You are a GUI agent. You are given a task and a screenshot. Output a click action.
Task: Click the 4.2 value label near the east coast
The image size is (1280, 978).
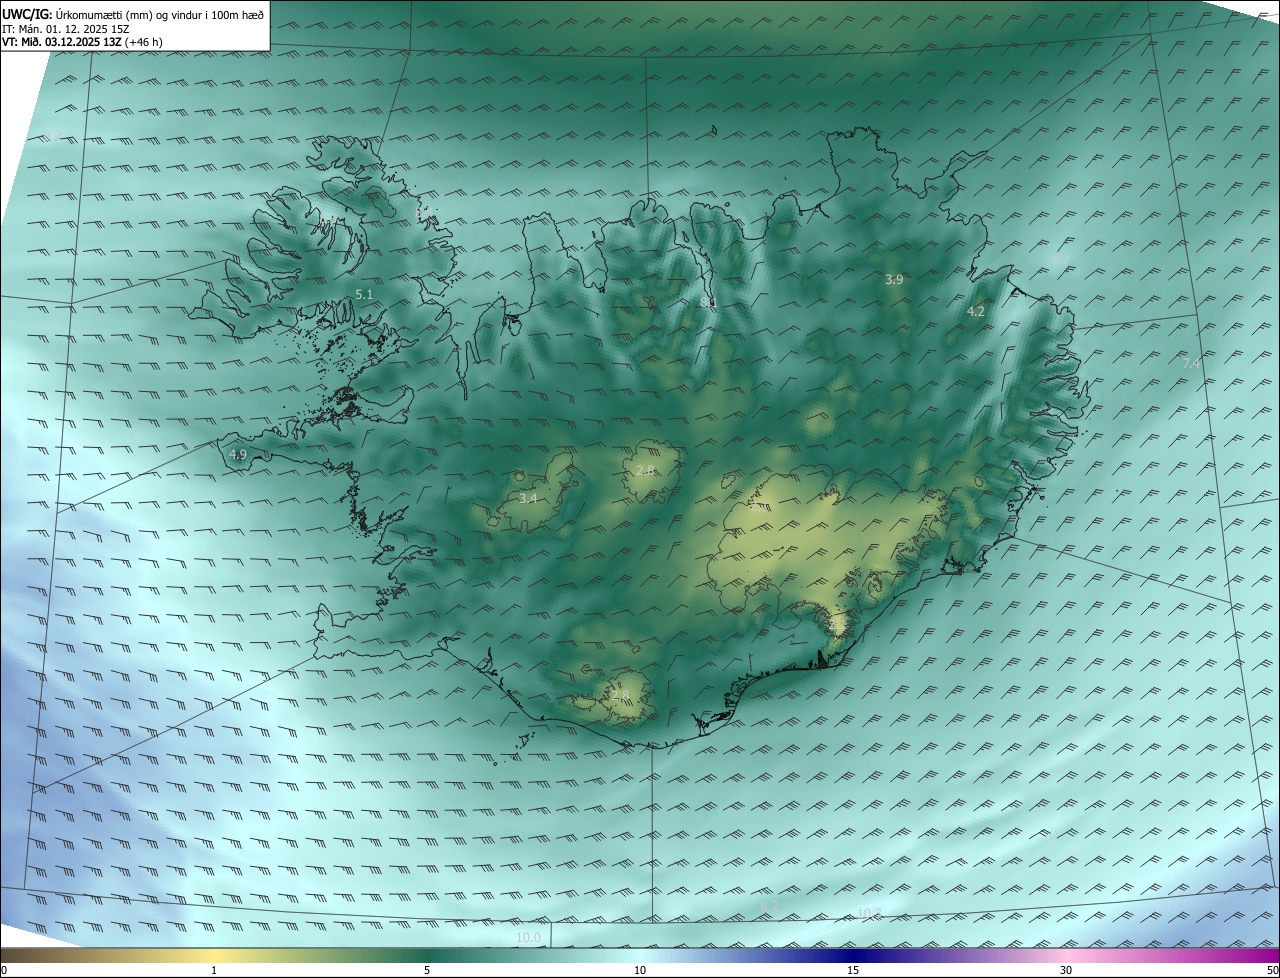pos(976,311)
